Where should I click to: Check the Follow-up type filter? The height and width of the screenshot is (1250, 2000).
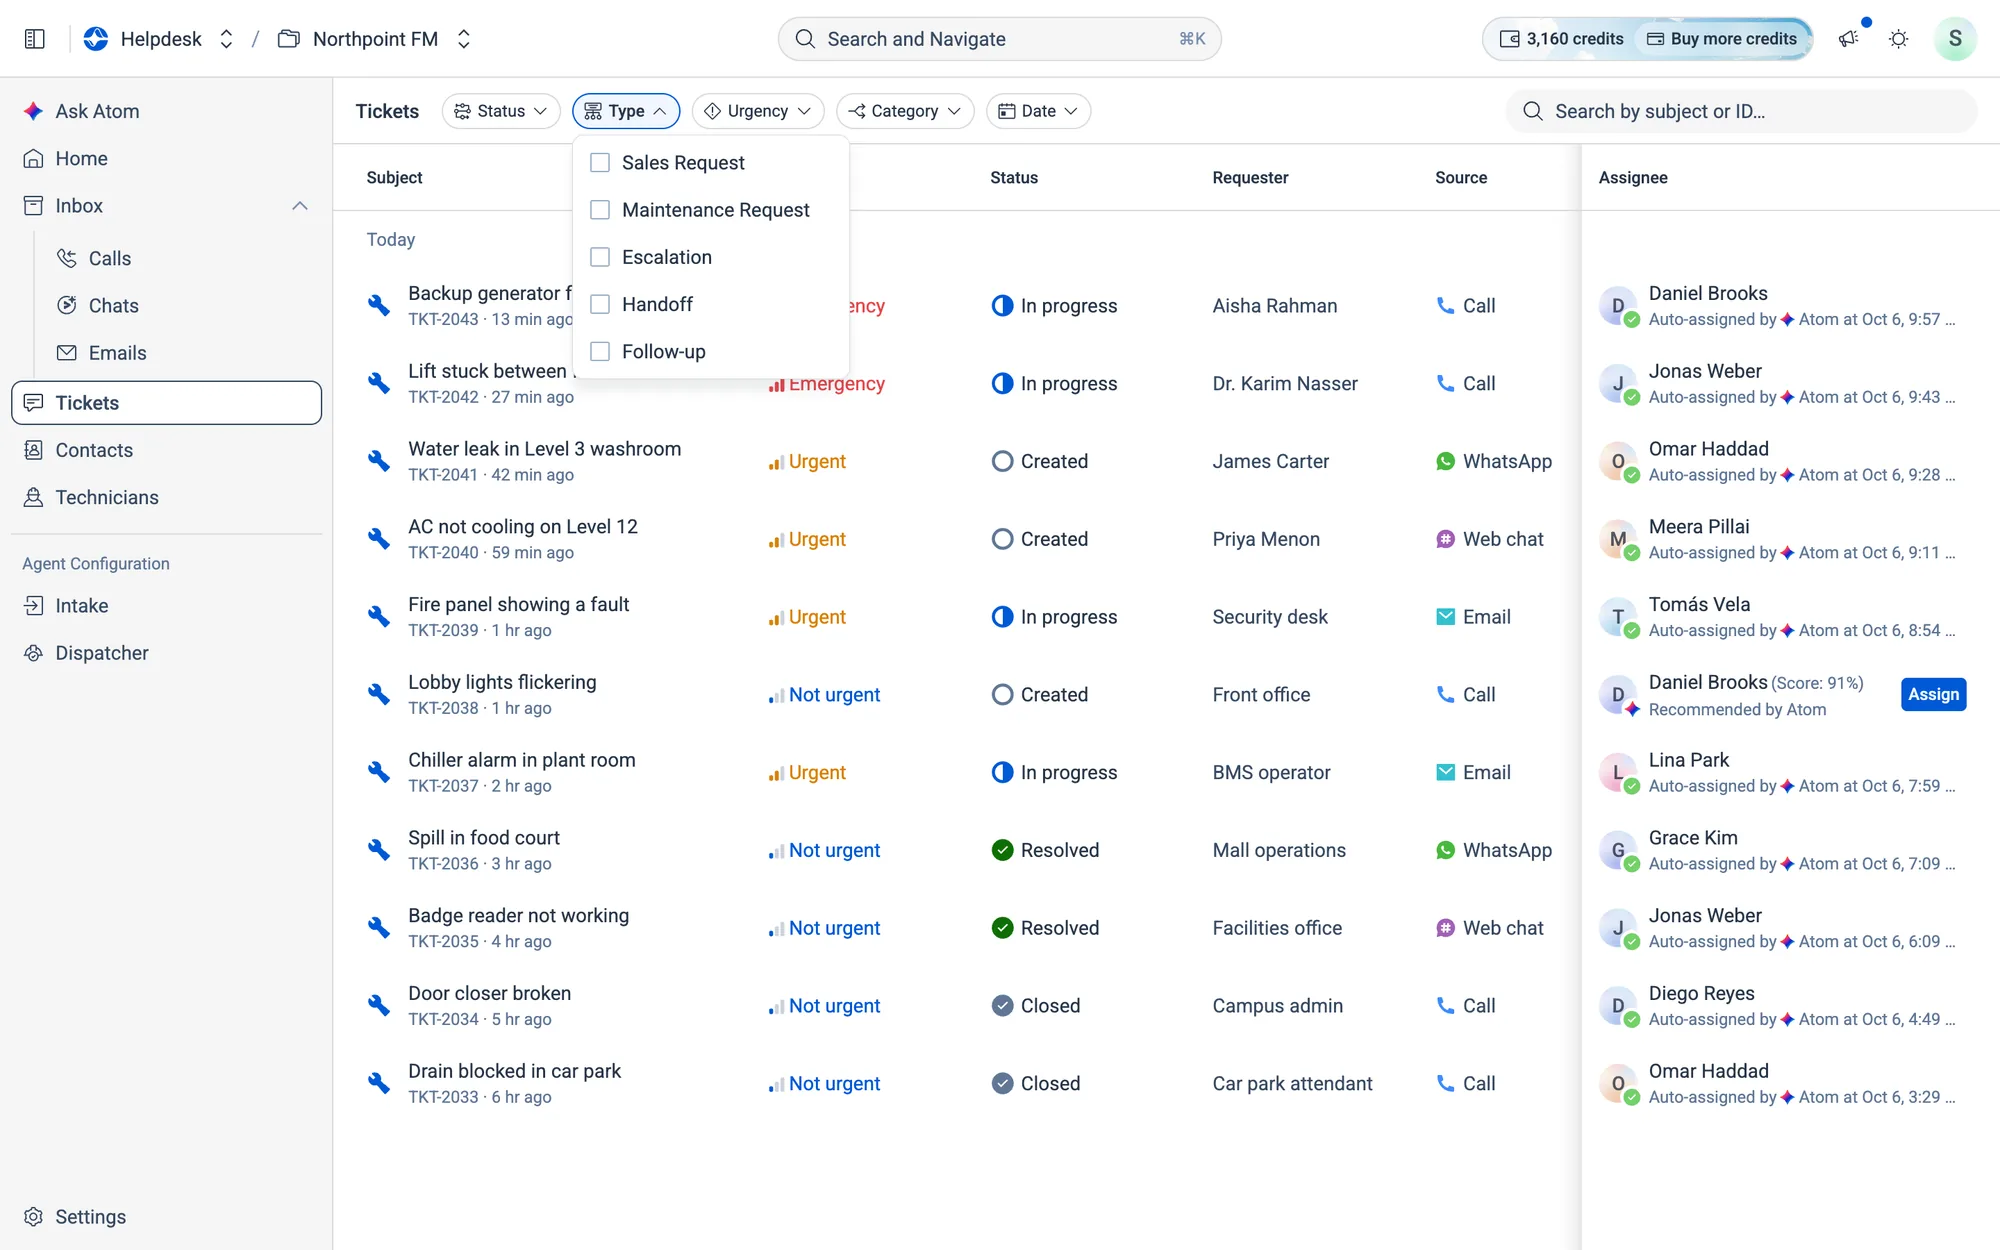click(600, 351)
